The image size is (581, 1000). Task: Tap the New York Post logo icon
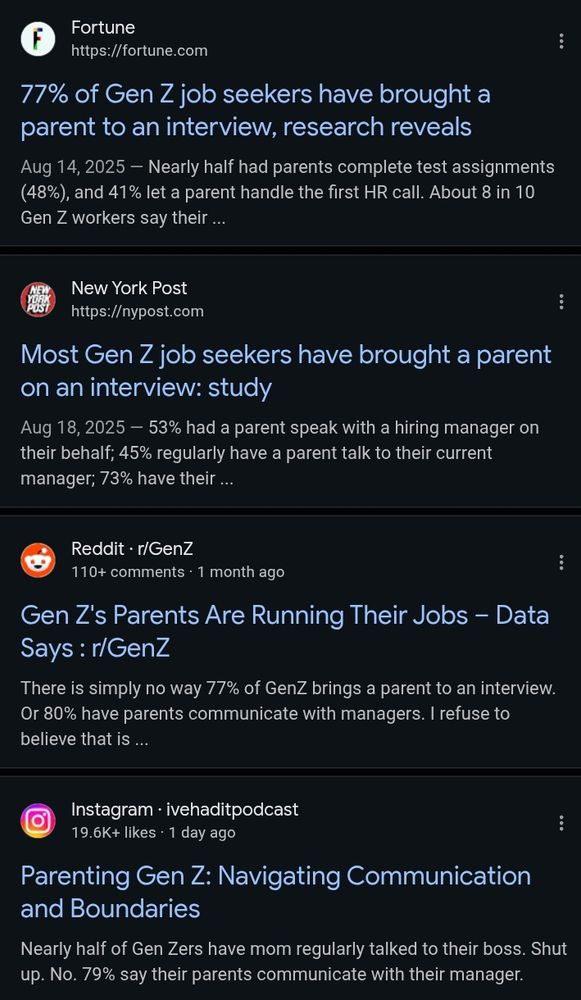(38, 299)
